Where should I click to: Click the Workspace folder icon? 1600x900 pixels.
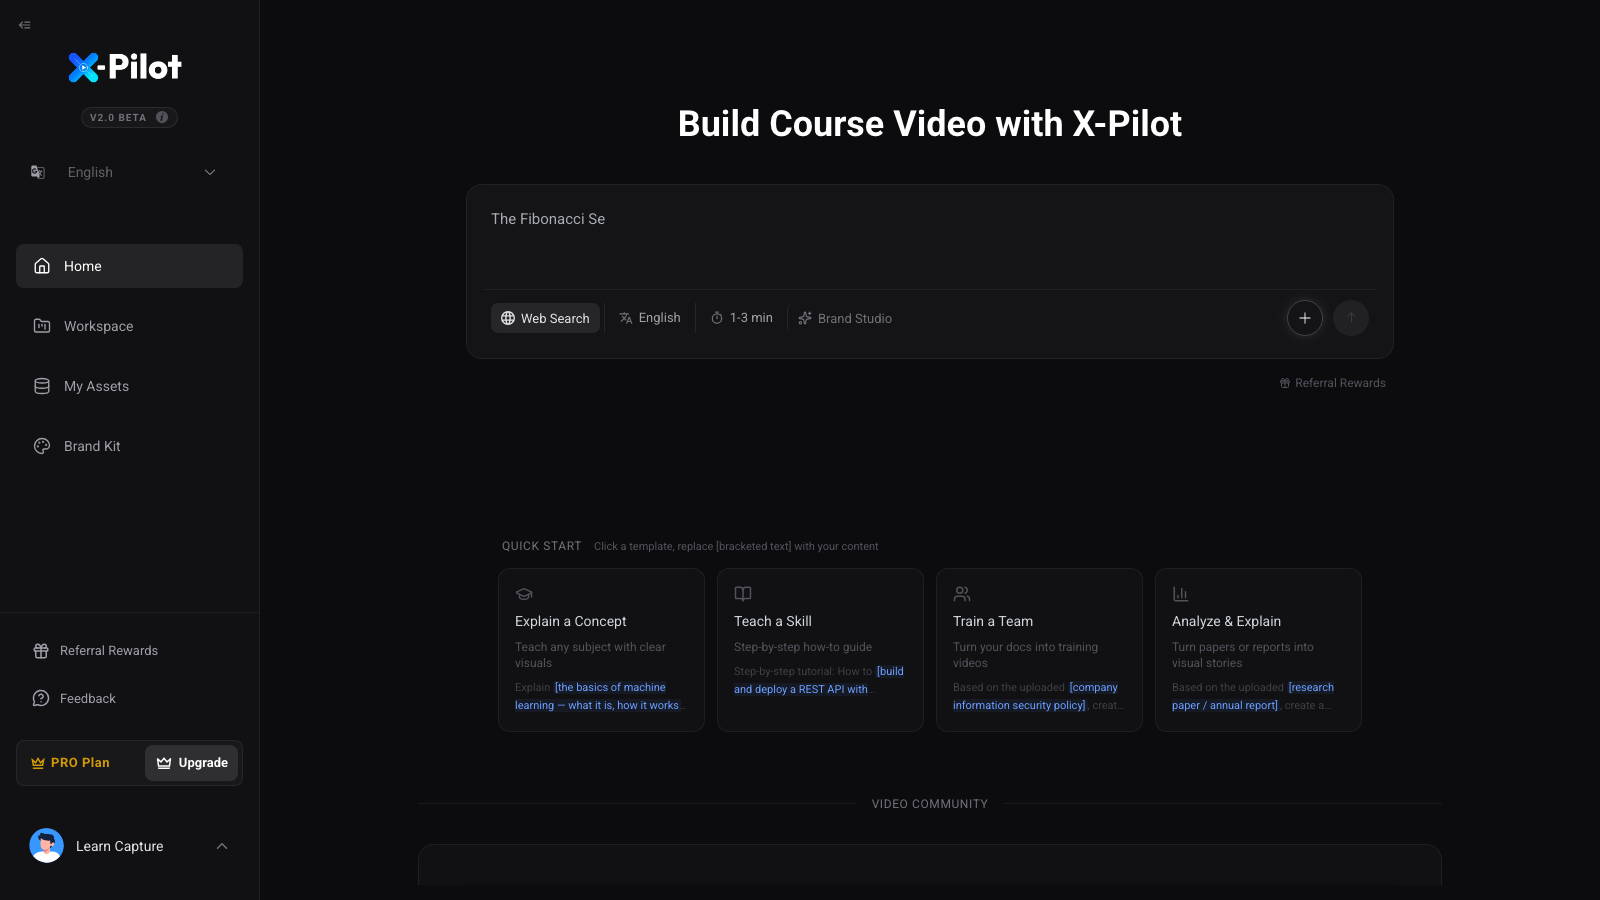point(42,326)
